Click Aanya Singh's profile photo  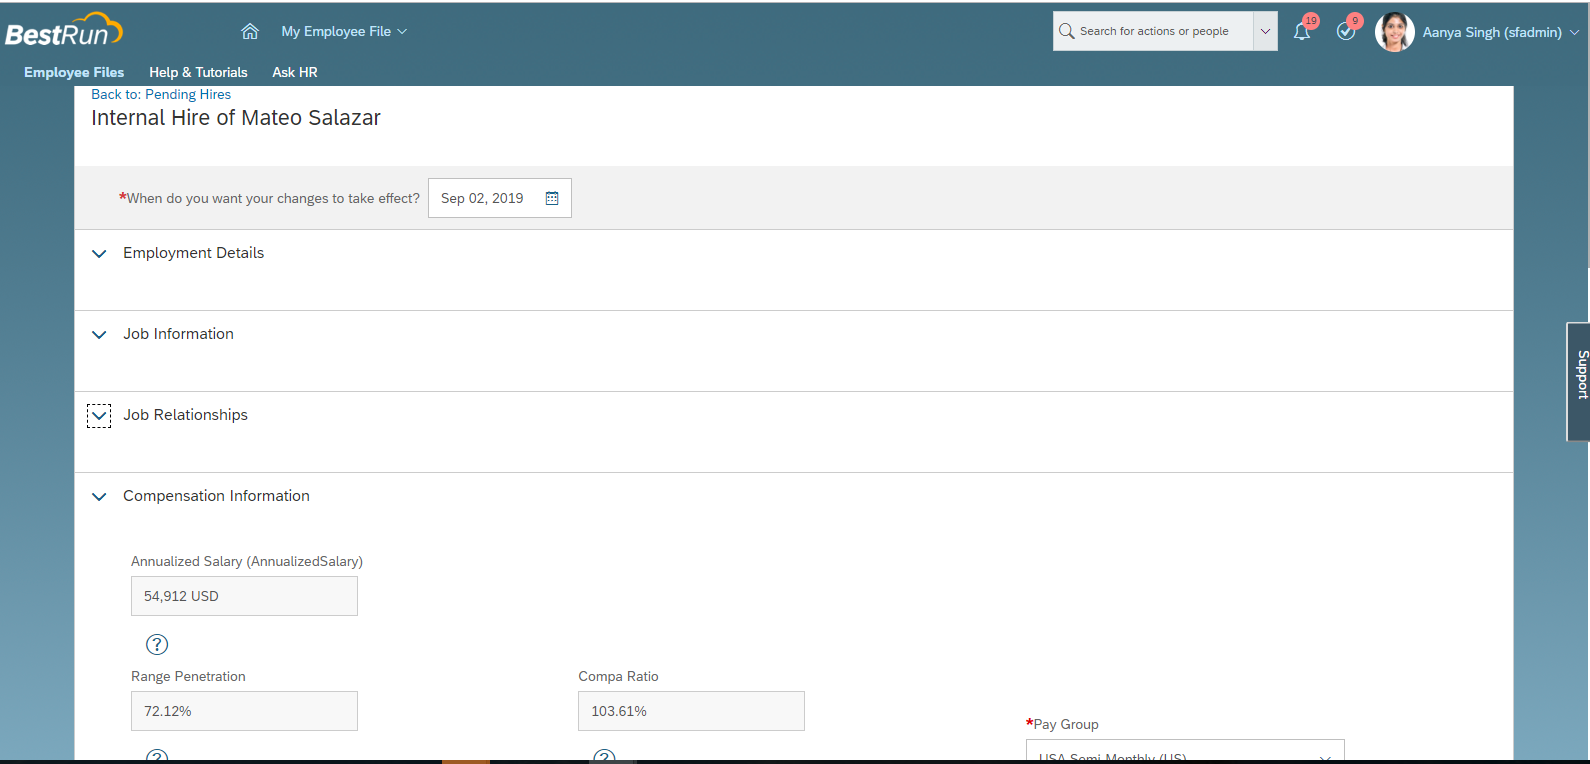pyautogui.click(x=1395, y=32)
